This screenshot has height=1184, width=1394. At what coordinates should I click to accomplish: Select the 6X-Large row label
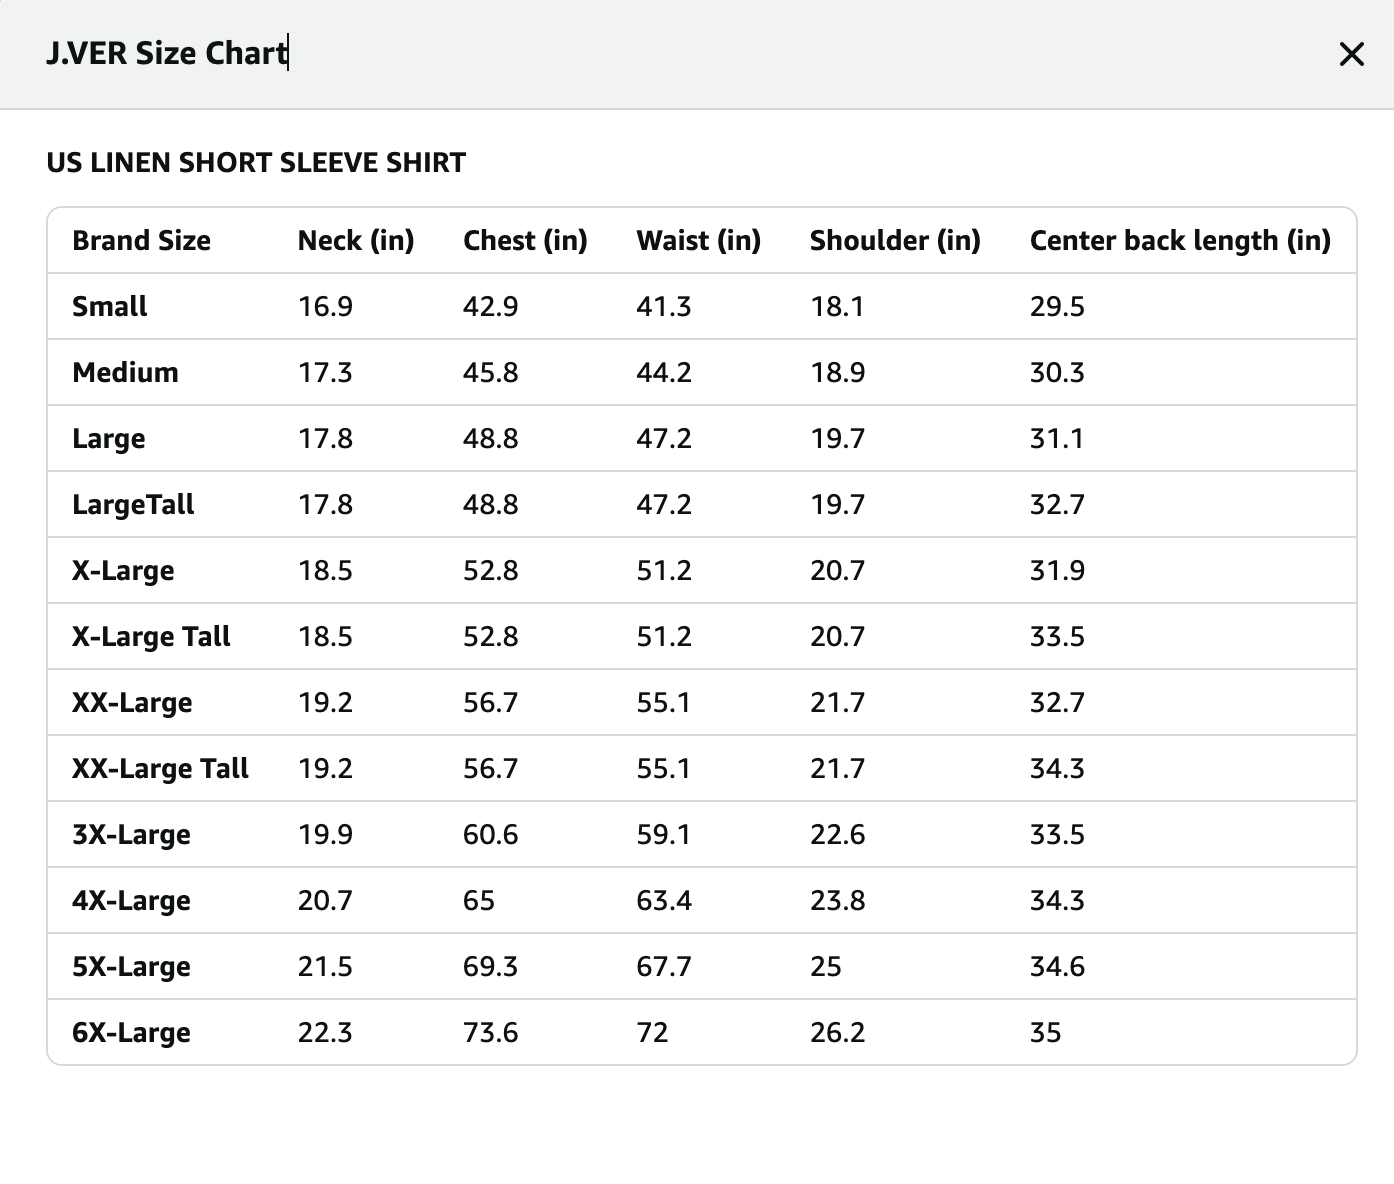point(131,1033)
